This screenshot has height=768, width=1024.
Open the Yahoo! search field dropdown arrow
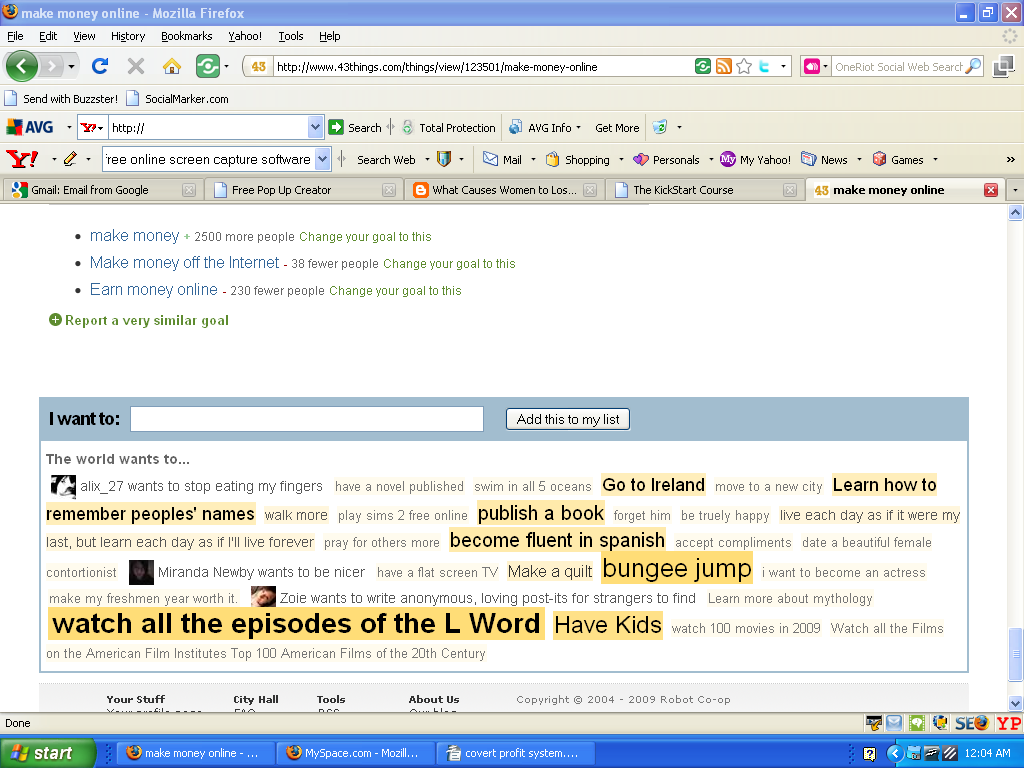pos(322,159)
